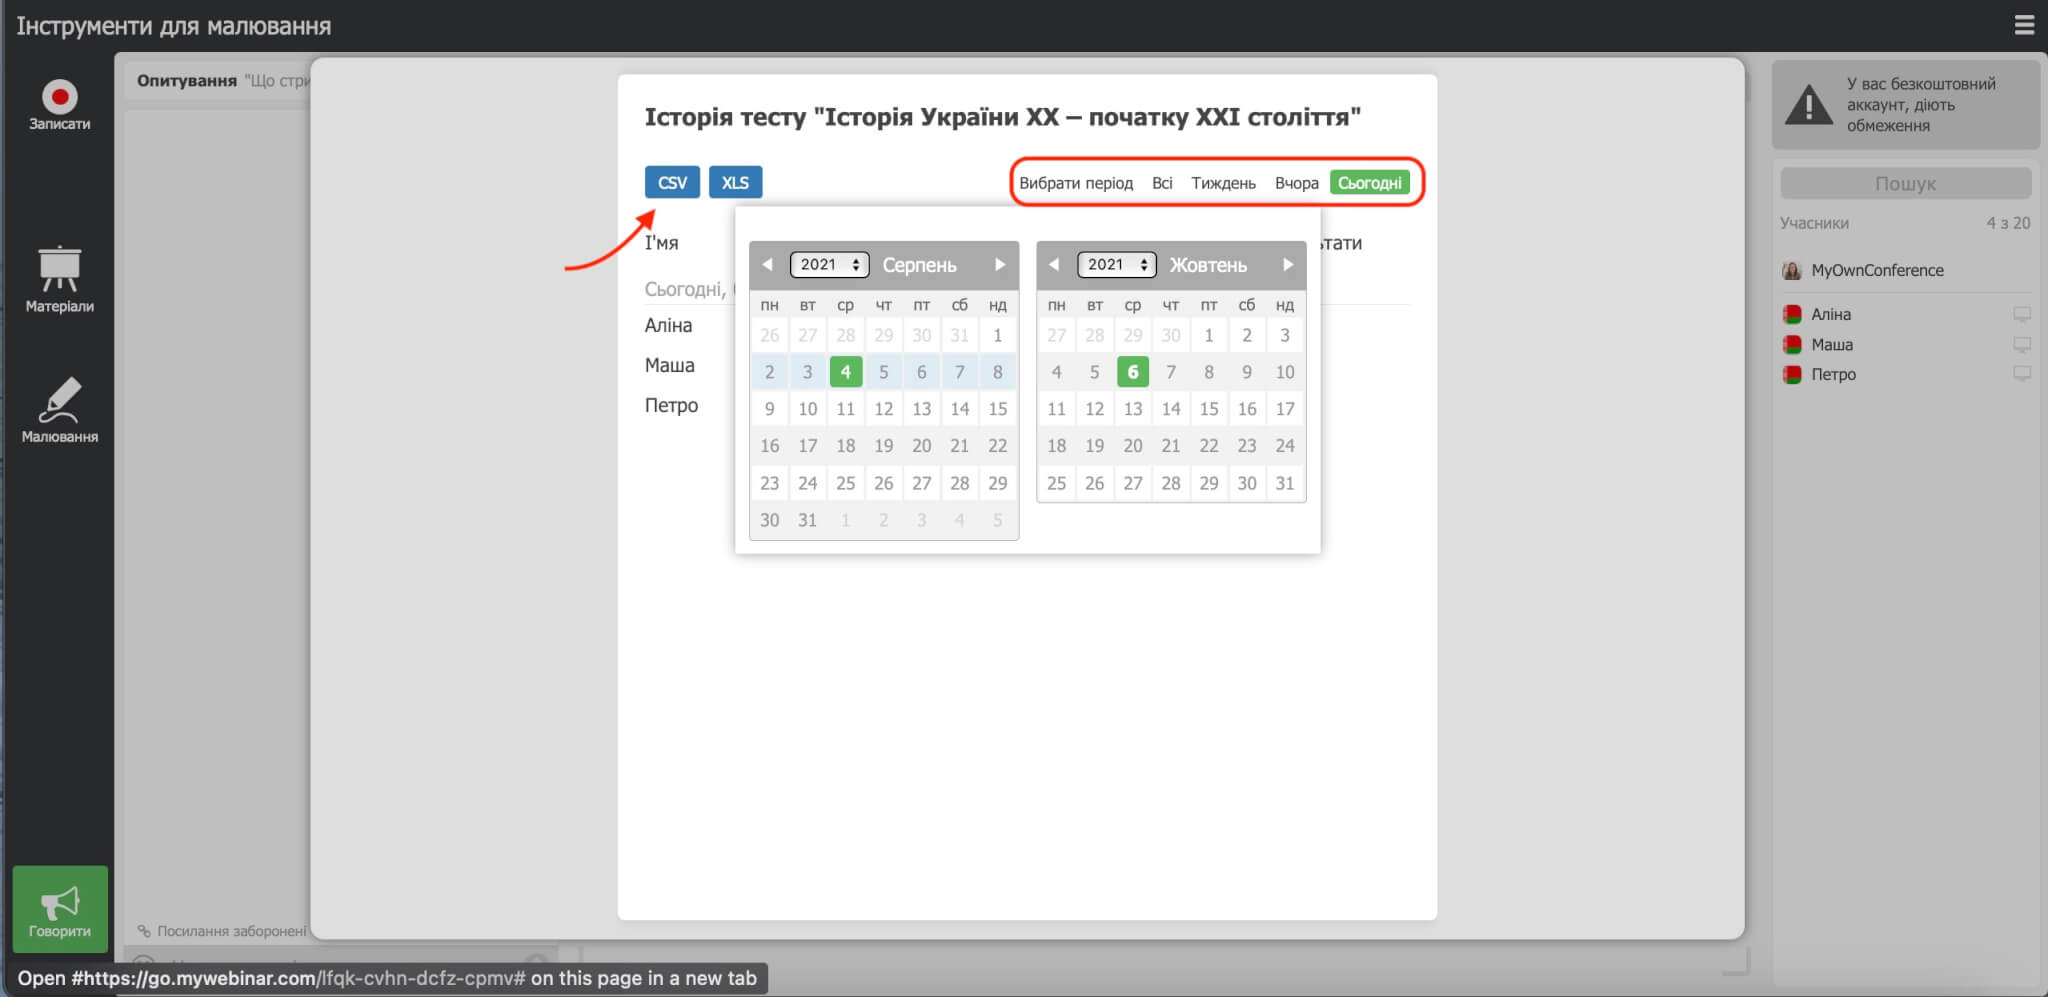Click the warning triangle free account icon
The width and height of the screenshot is (2048, 997).
coord(1808,105)
